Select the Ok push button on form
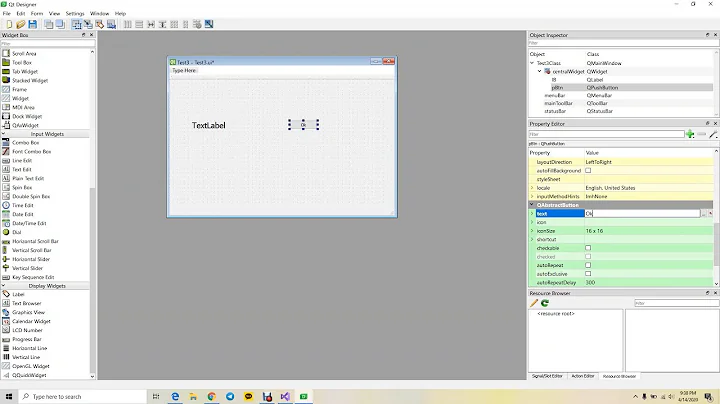This screenshot has height=404, width=720. coord(303,124)
